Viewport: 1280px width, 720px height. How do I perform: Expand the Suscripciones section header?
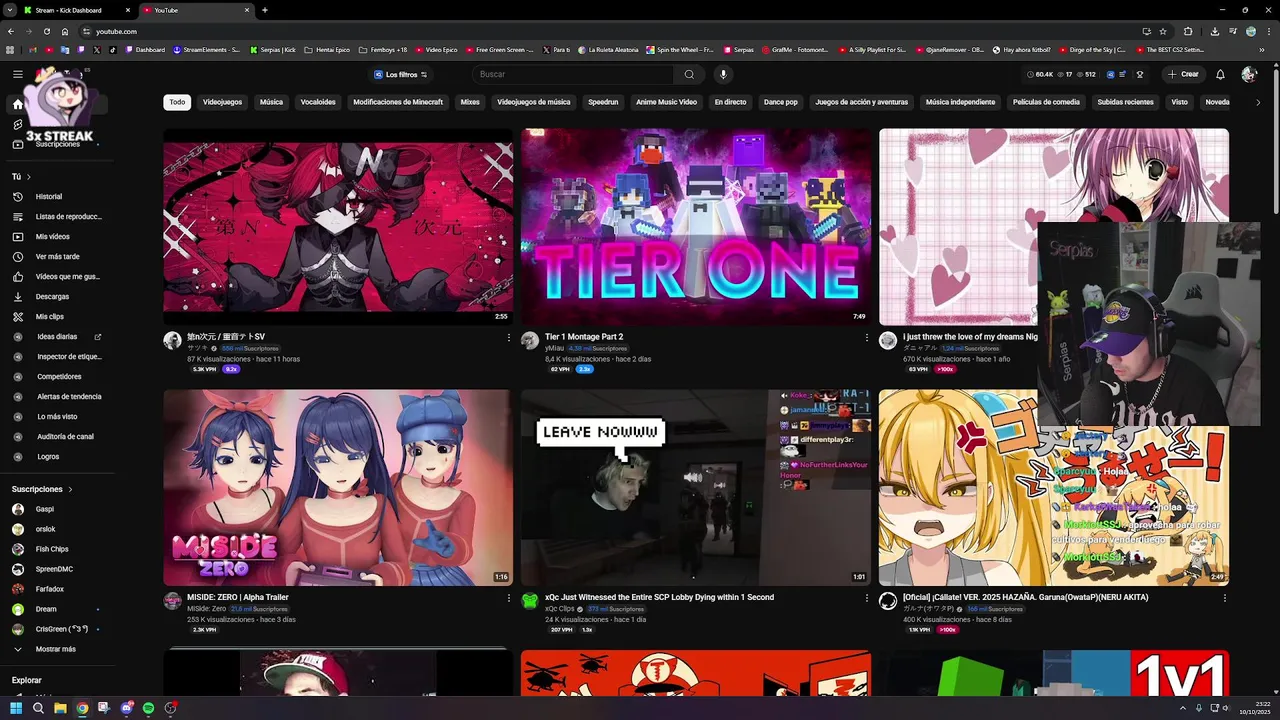pyautogui.click(x=42, y=489)
